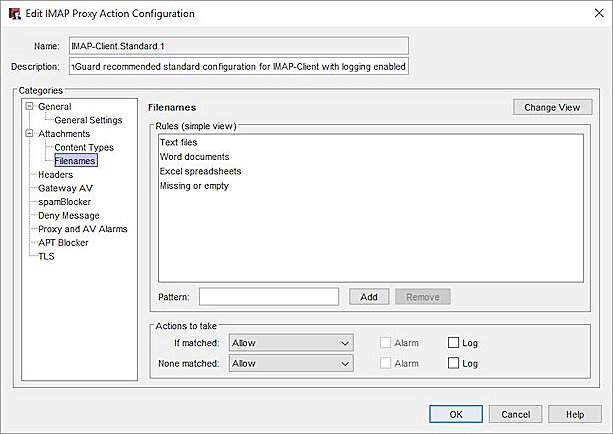Toggle the None matched Alarm checkbox
The width and height of the screenshot is (613, 434).
point(385,363)
